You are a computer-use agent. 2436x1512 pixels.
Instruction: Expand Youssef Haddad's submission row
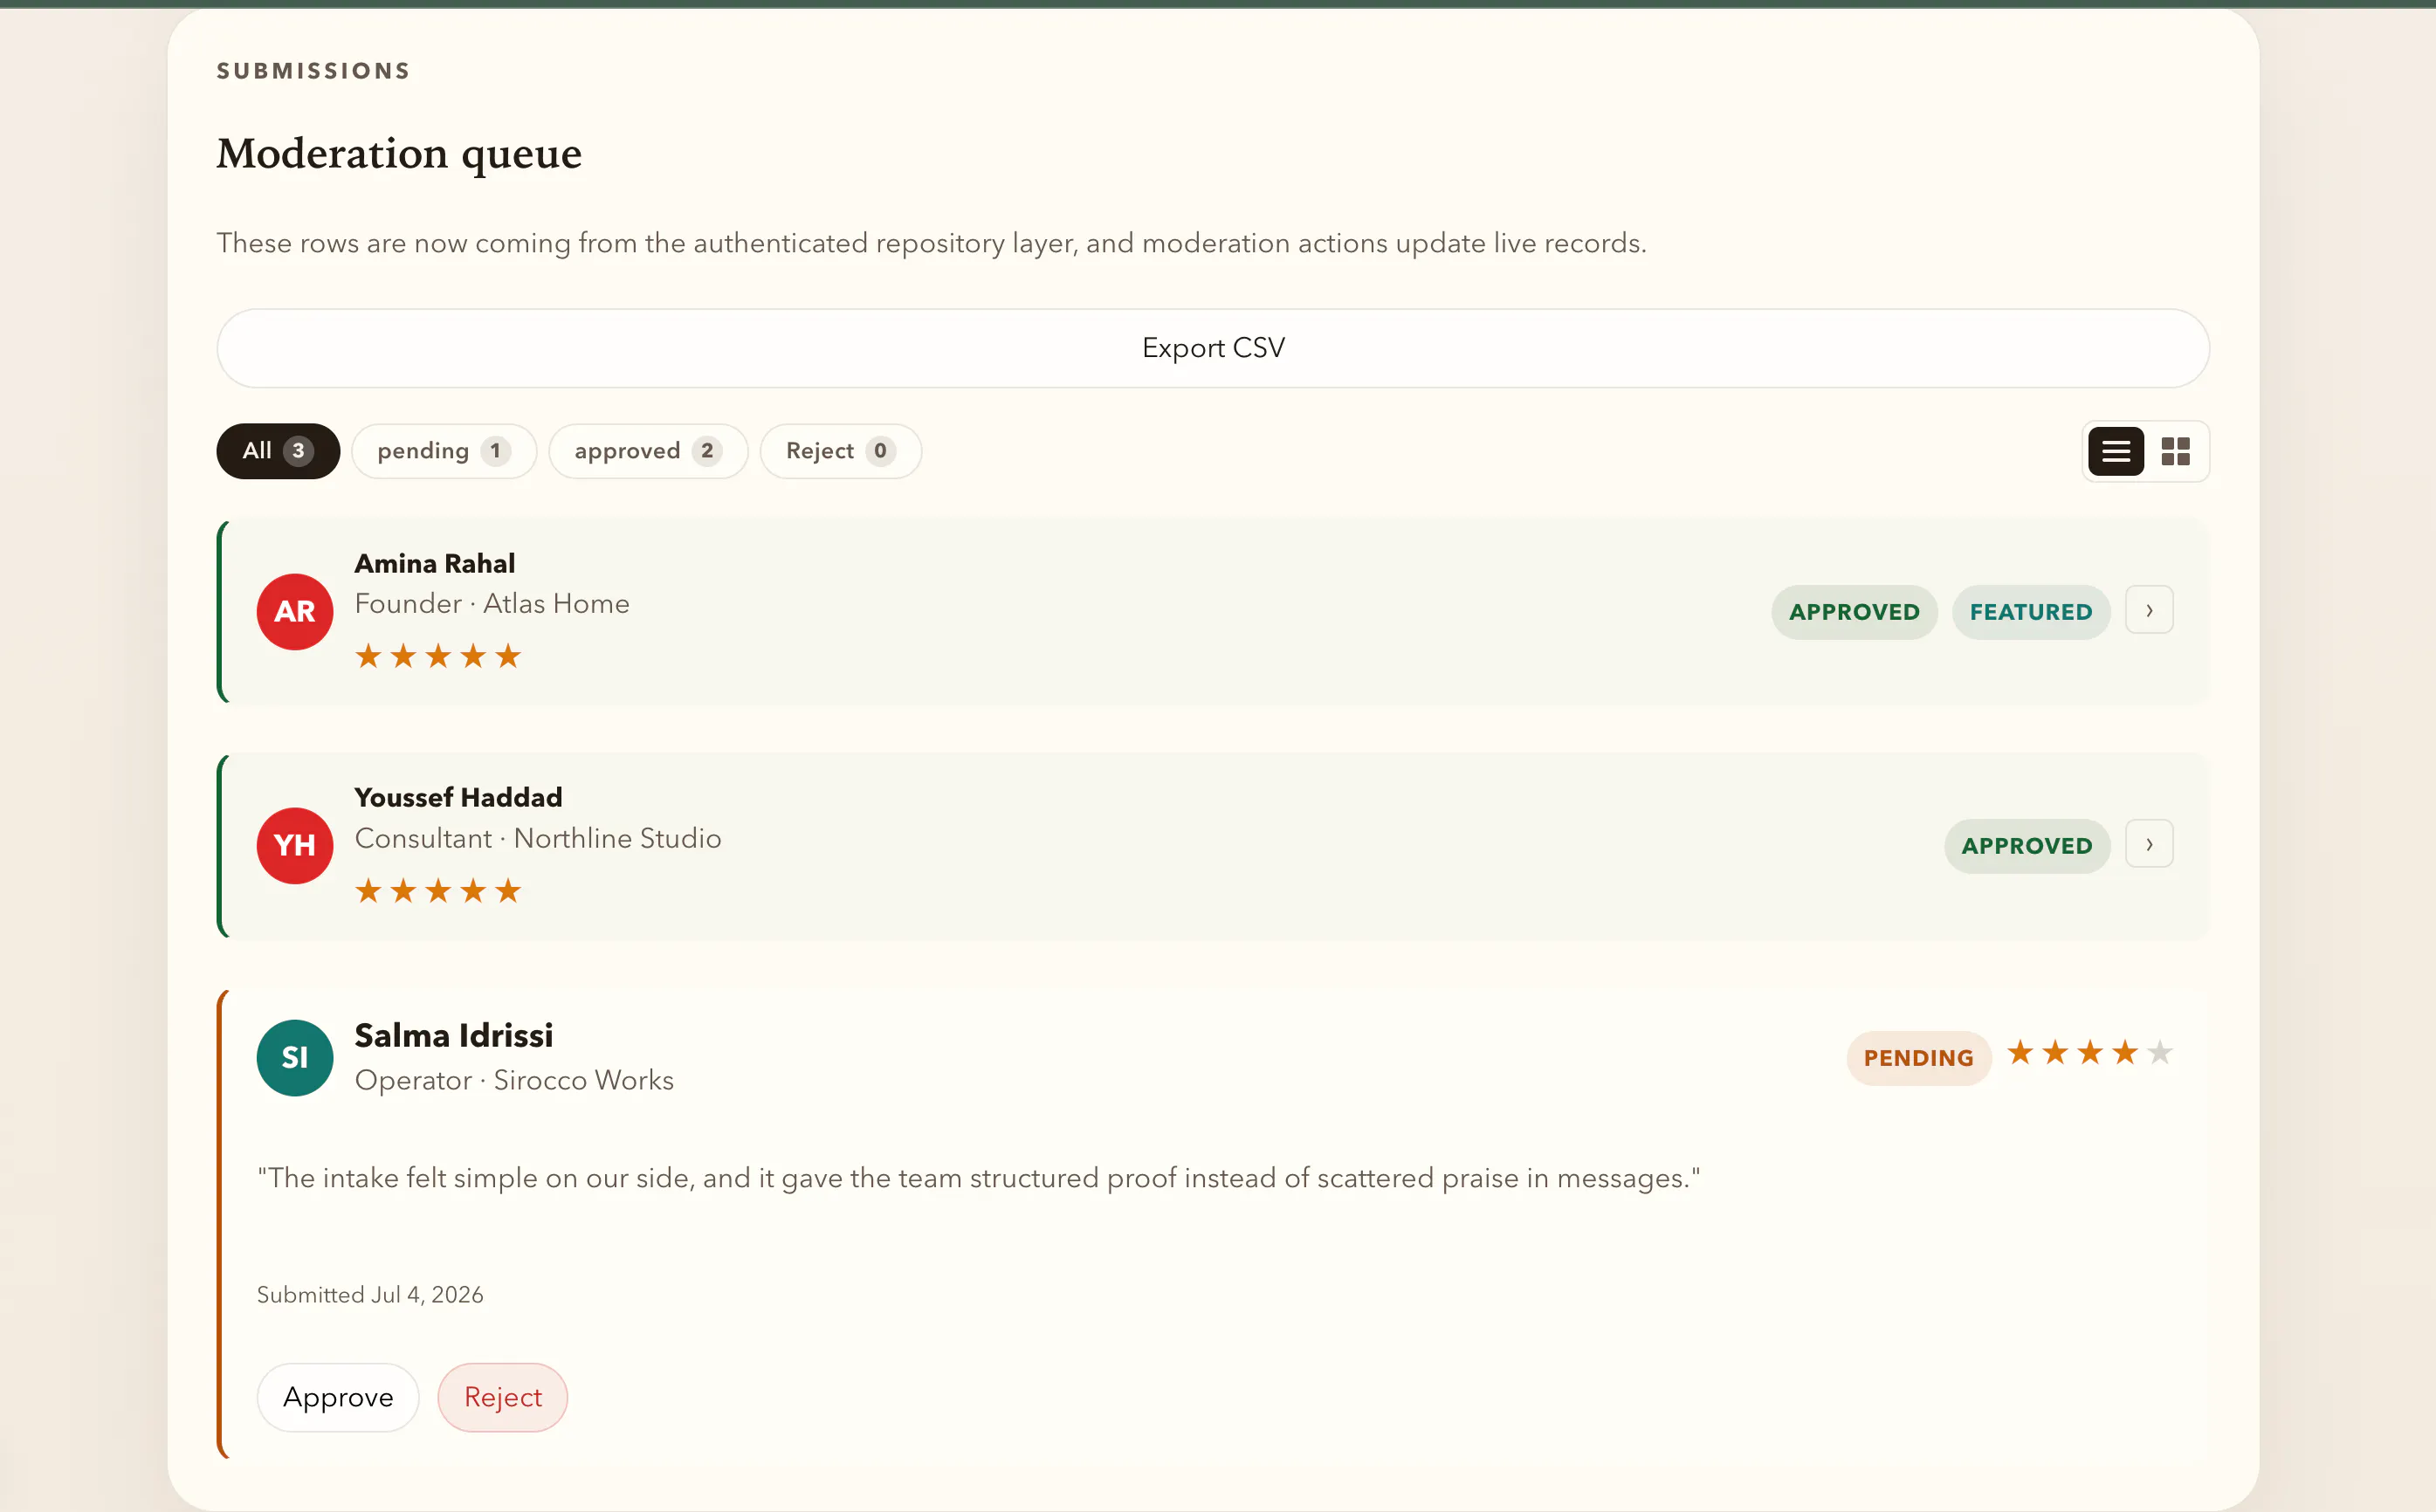coord(2149,844)
